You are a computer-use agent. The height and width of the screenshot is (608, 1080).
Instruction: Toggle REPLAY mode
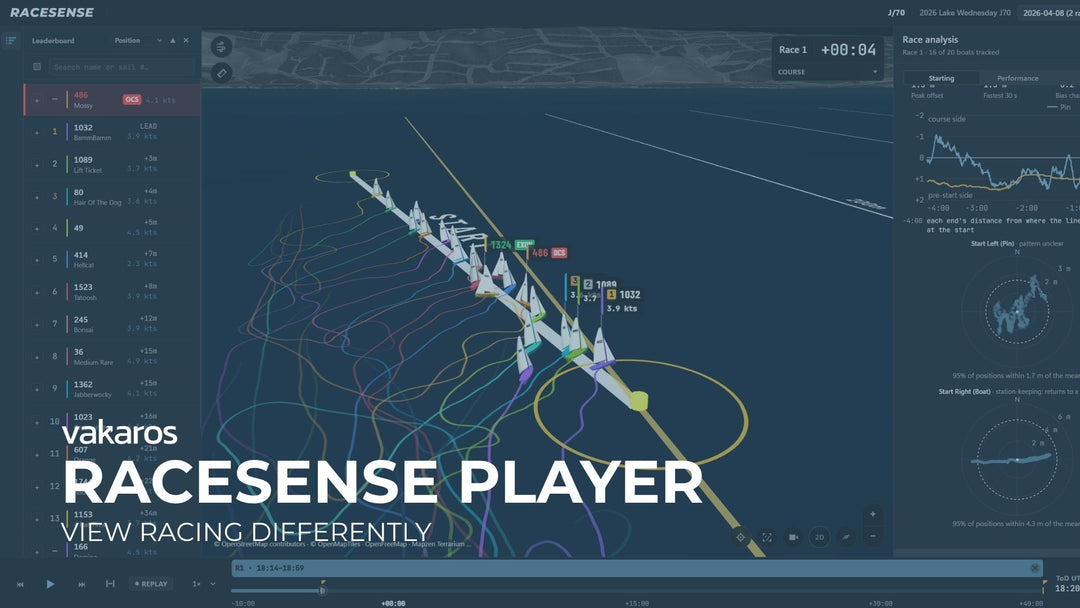(x=151, y=584)
